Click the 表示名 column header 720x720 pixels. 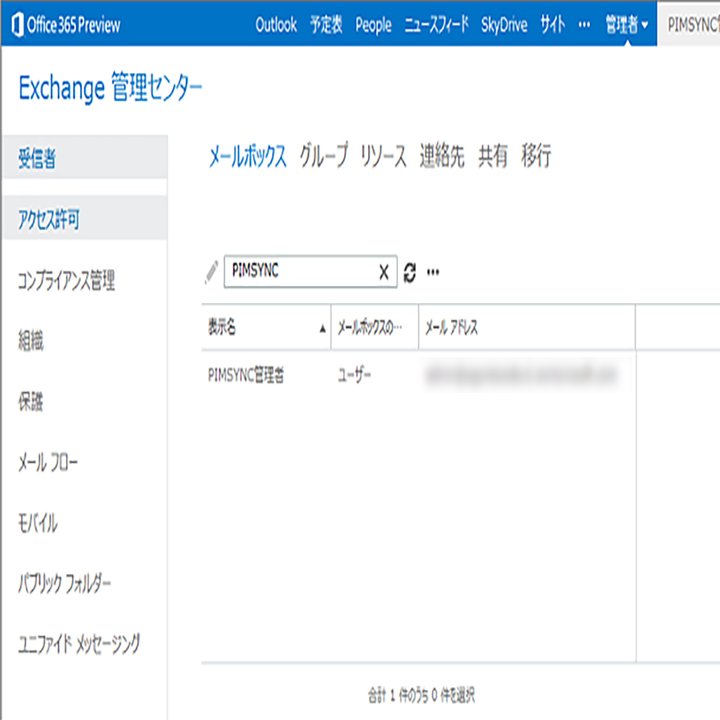pyautogui.click(x=266, y=327)
